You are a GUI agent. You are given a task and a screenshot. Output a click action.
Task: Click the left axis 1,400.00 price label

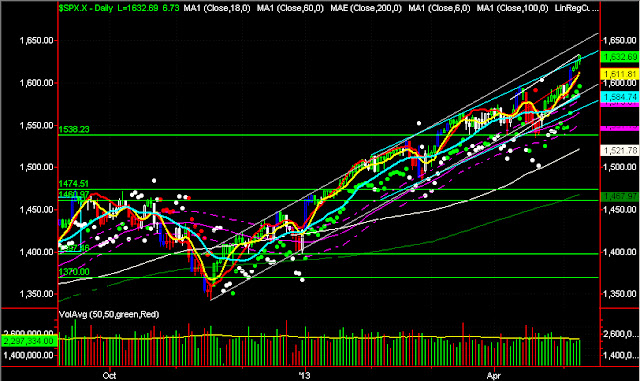click(36, 252)
